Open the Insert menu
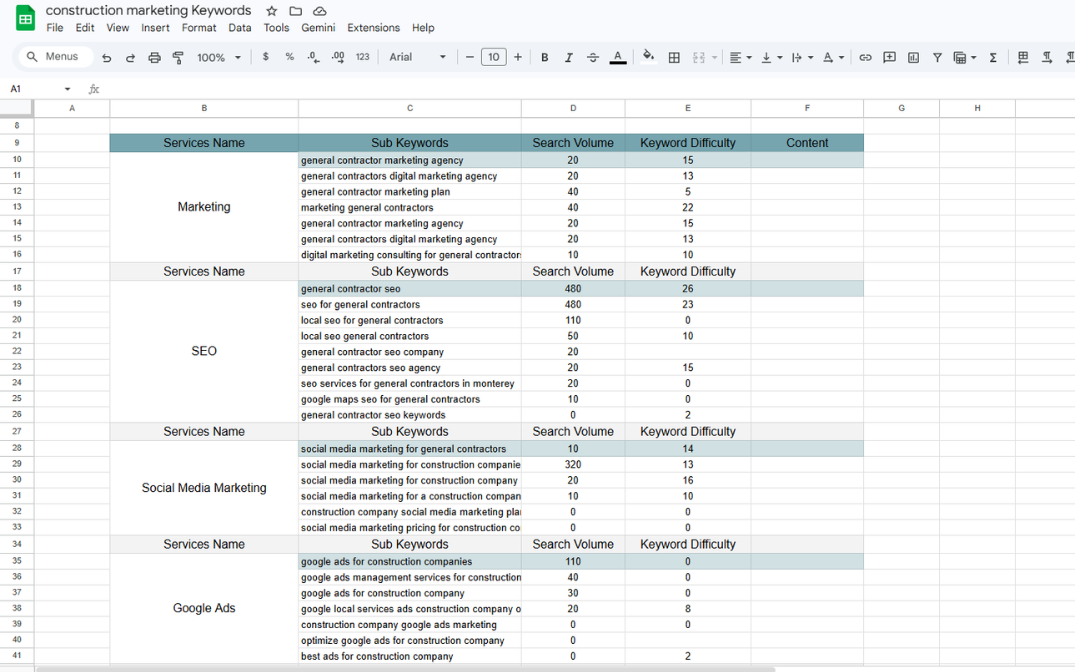This screenshot has height=672, width=1075. click(155, 28)
